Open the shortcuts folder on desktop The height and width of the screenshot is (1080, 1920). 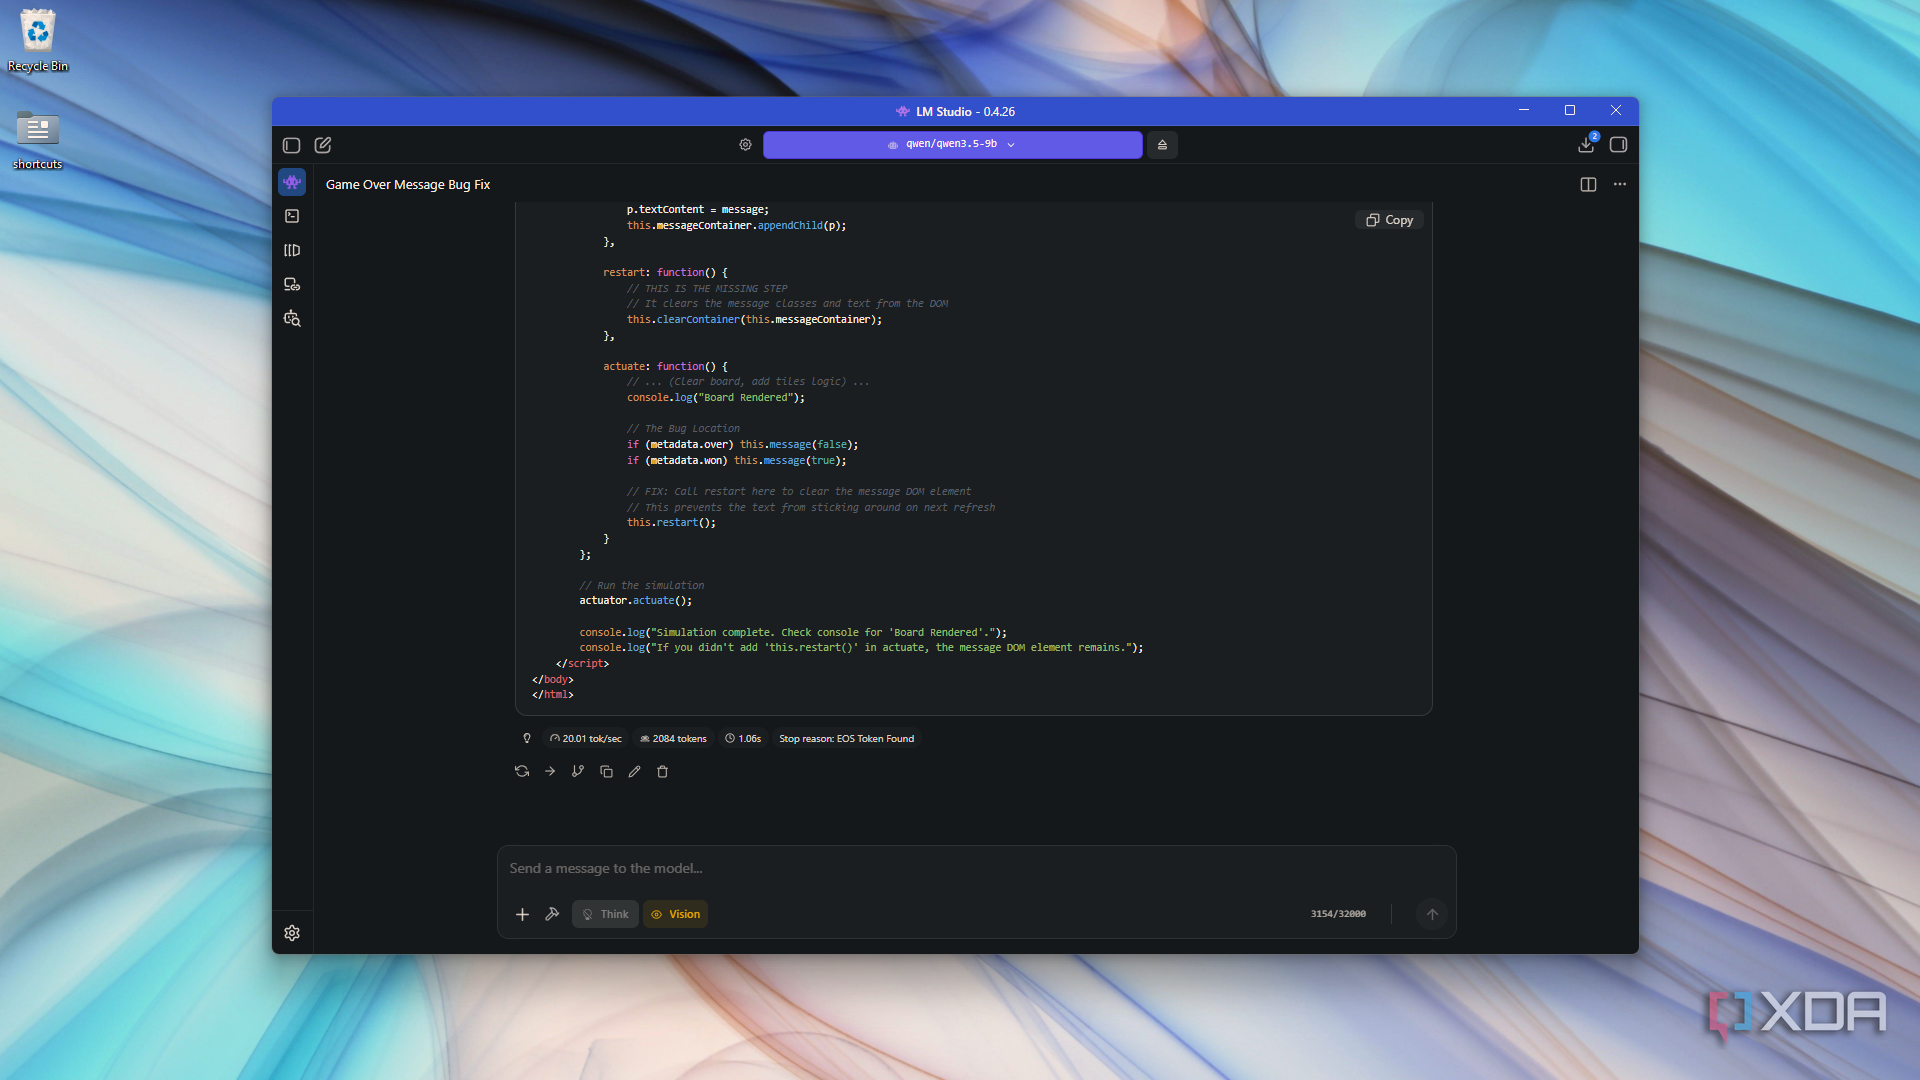click(x=38, y=139)
